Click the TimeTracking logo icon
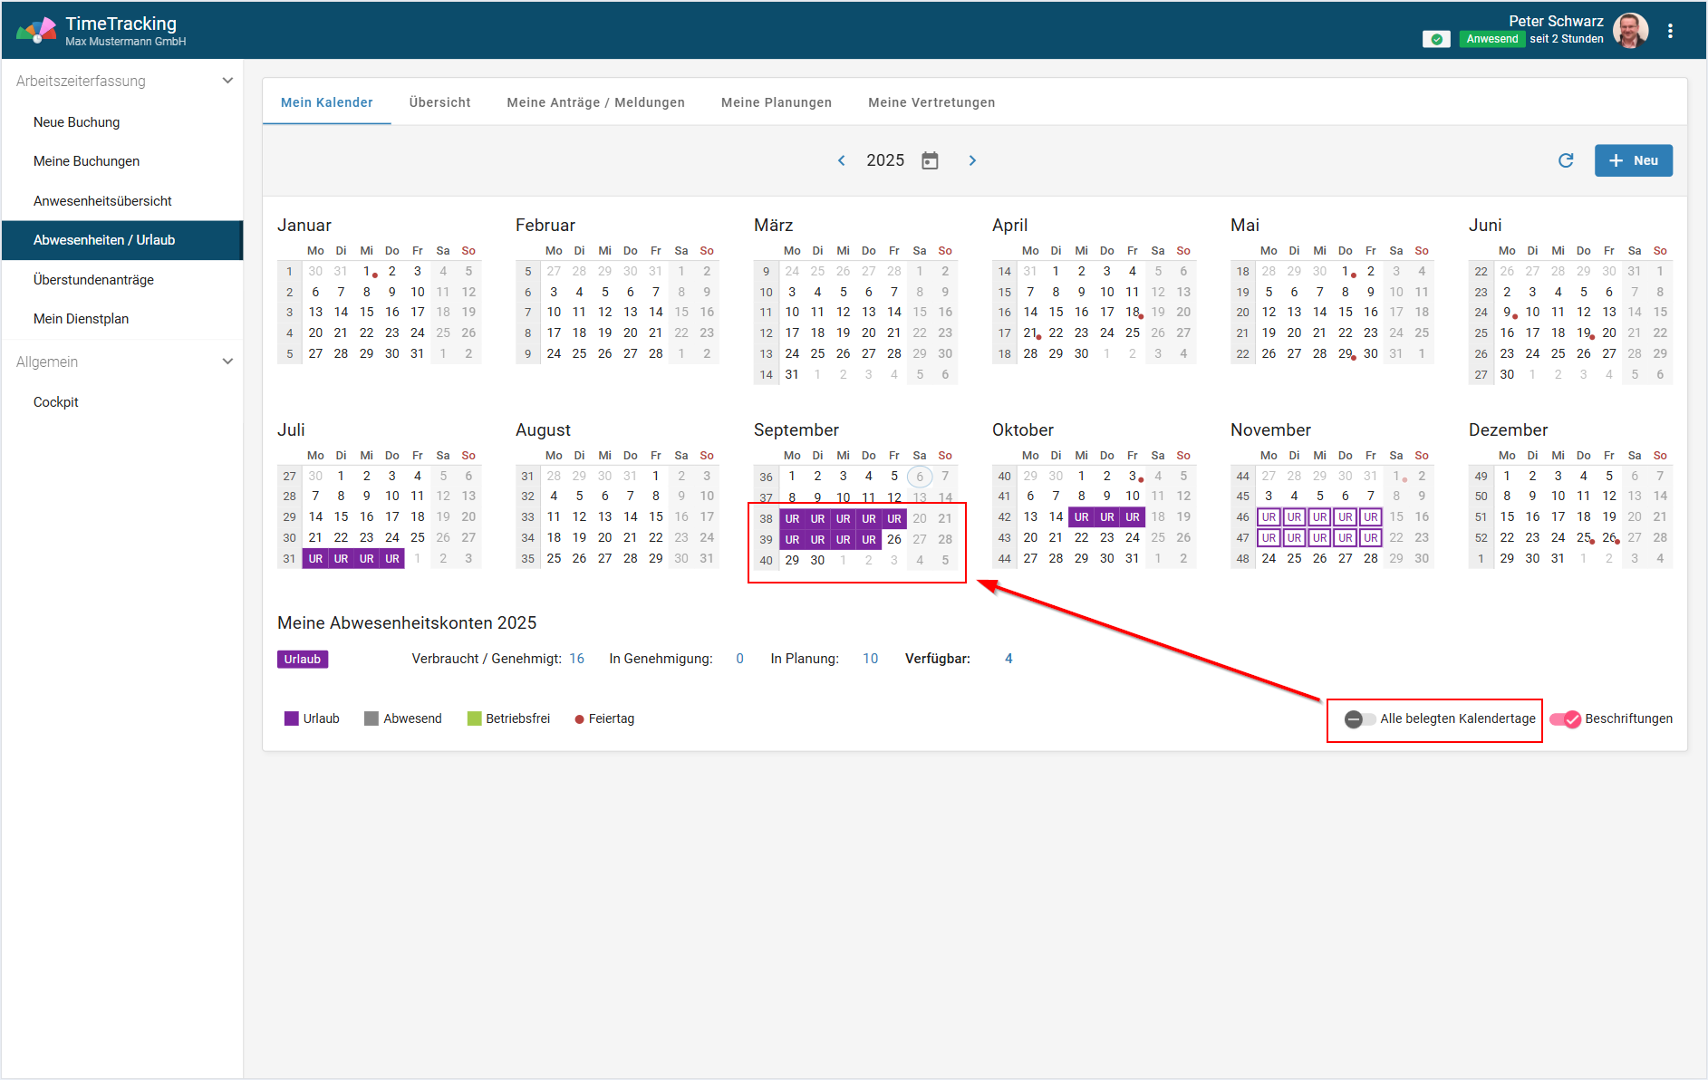Screen dimensions: 1708x1080 [x=36, y=31]
